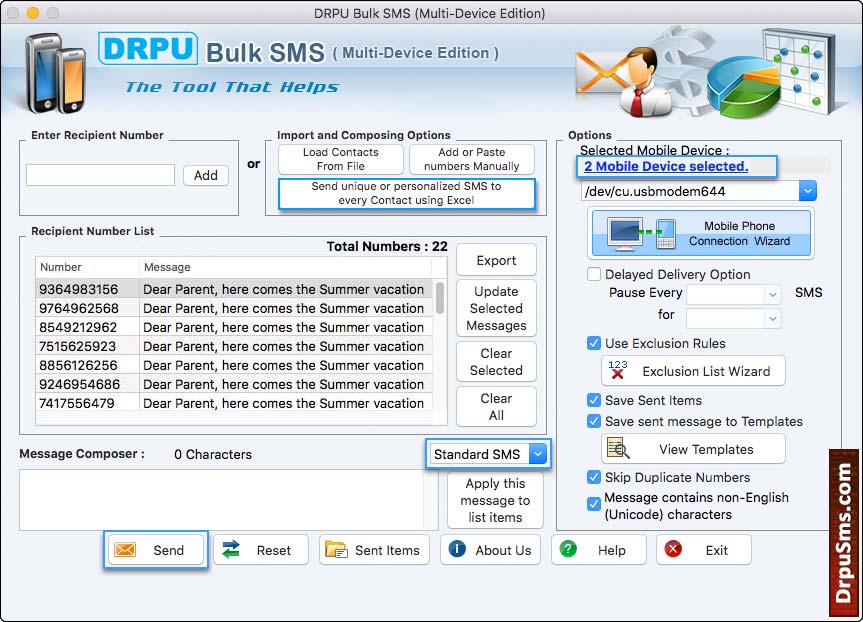Open the /dev/cu.usbmodem644 device dropdown
Image resolution: width=863 pixels, height=622 pixels.
click(x=807, y=191)
